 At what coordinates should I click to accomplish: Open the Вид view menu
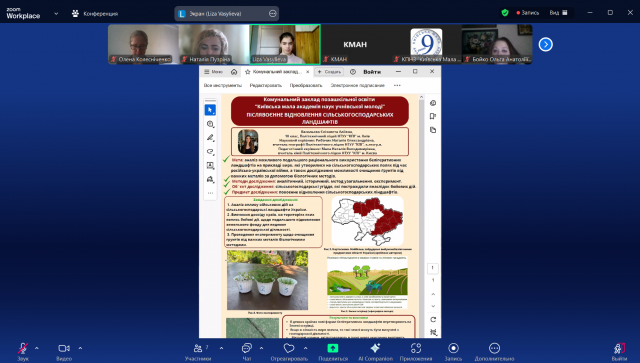coord(558,13)
